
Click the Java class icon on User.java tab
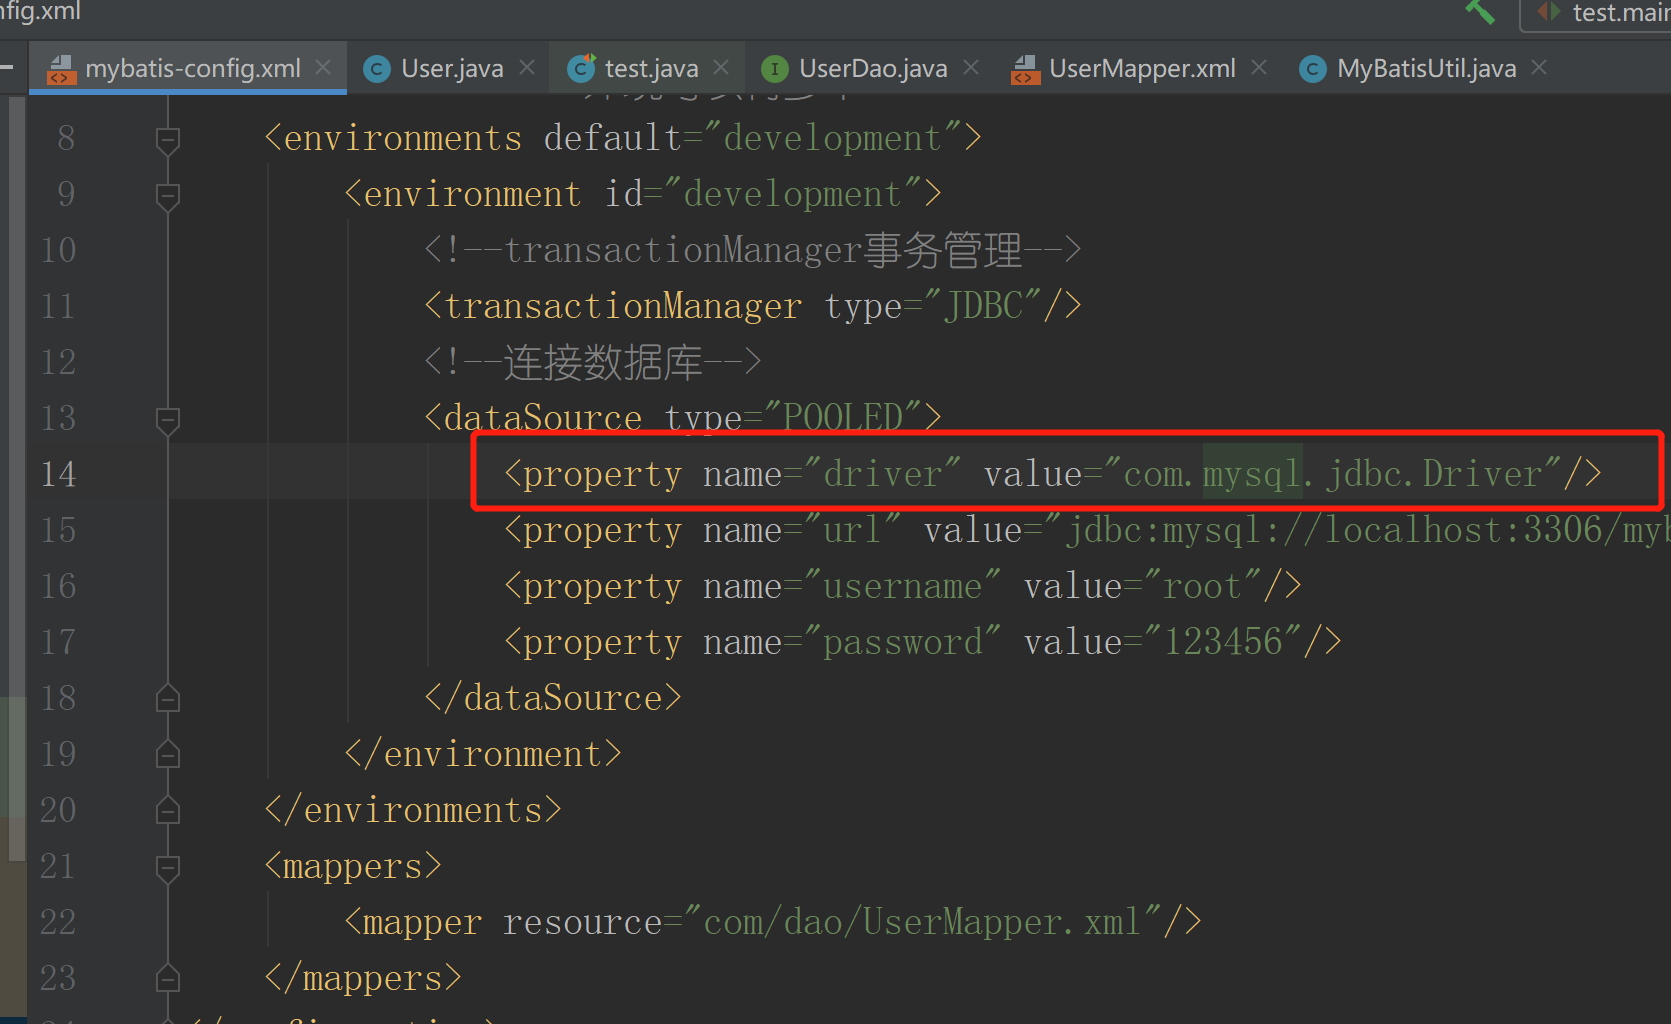(377, 68)
